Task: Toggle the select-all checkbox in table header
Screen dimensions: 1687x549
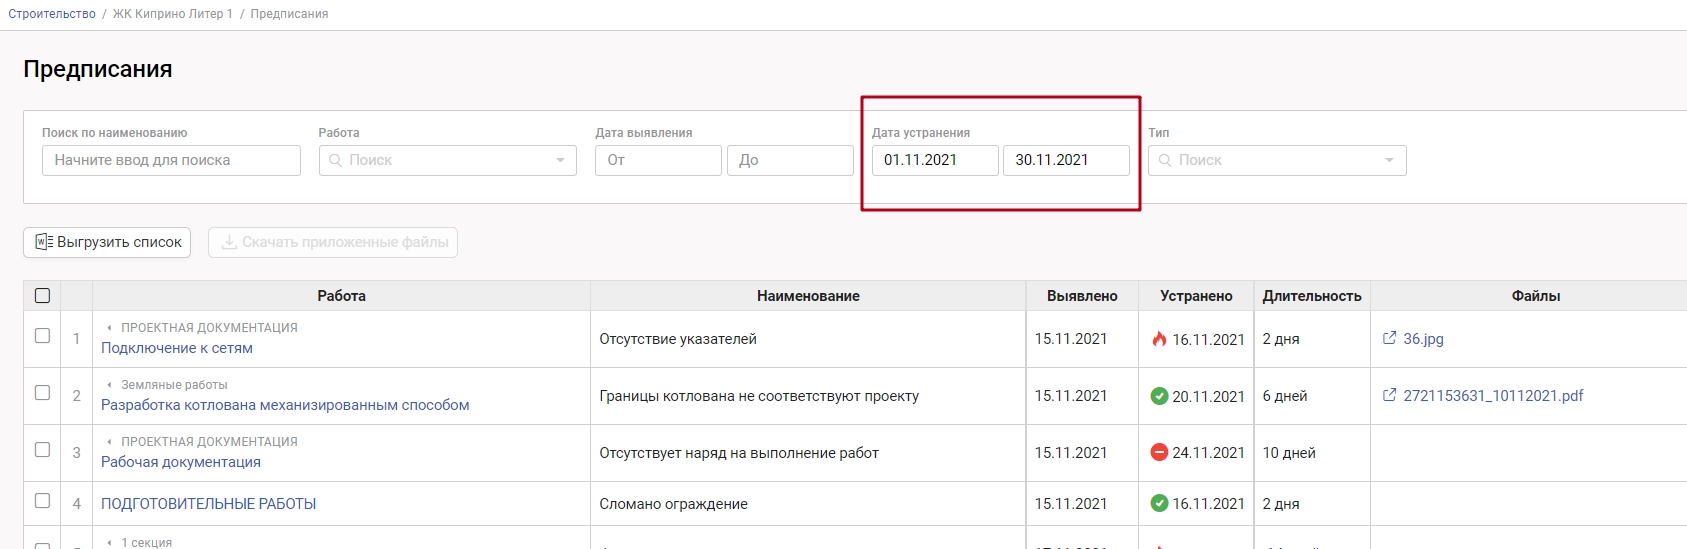Action: [x=42, y=296]
